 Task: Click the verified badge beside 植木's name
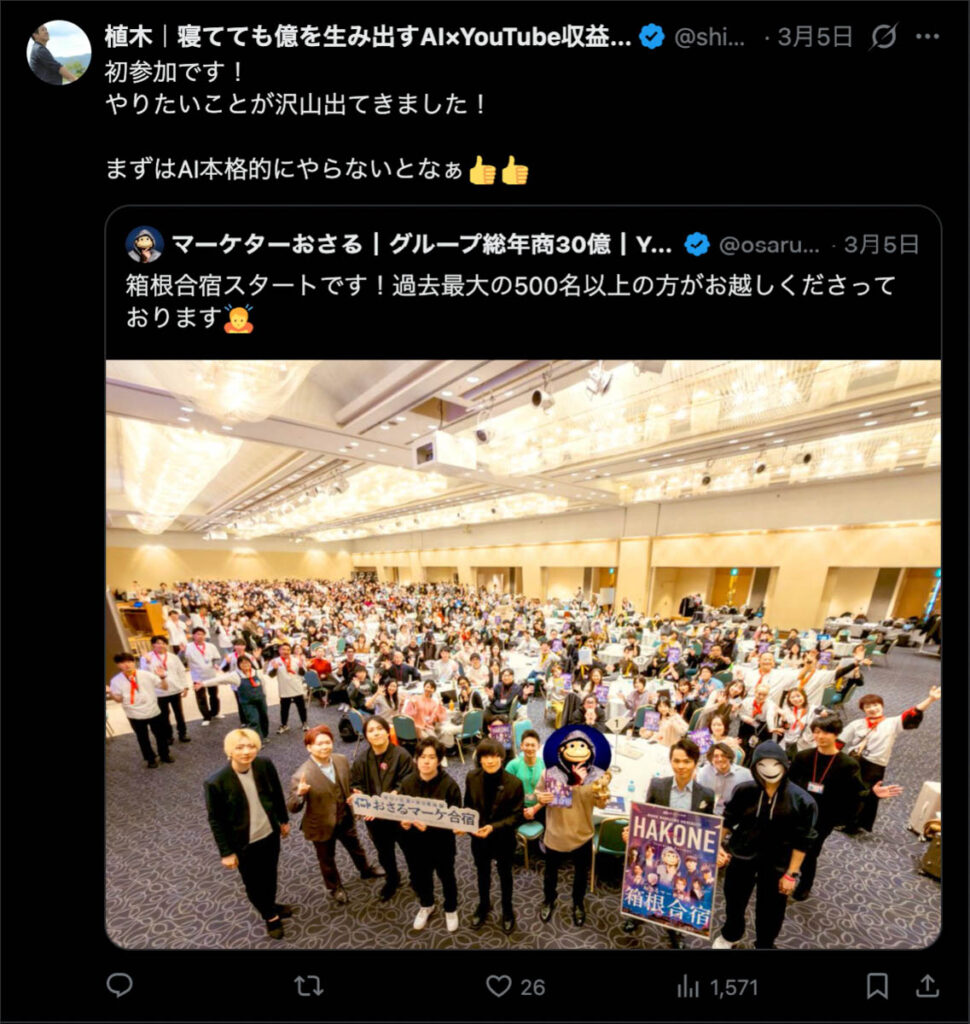tap(651, 37)
